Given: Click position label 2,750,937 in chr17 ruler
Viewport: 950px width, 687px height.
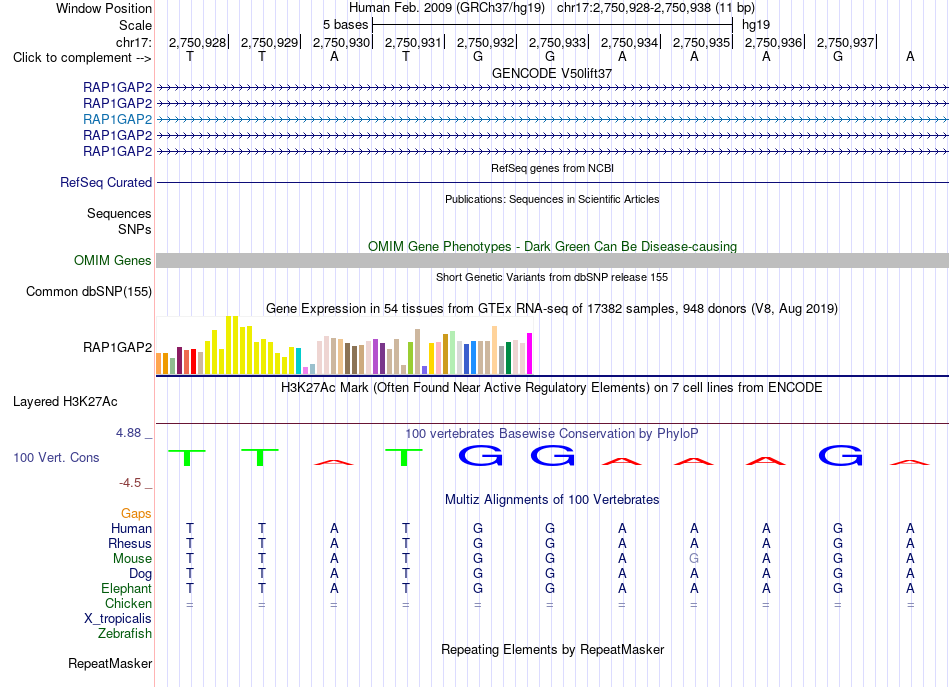Looking at the screenshot, I should click(x=845, y=42).
